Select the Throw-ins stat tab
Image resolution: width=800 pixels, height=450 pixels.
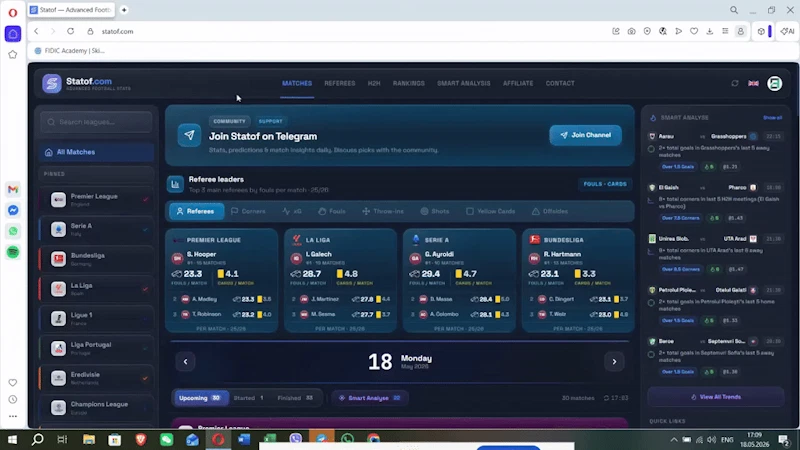point(383,211)
